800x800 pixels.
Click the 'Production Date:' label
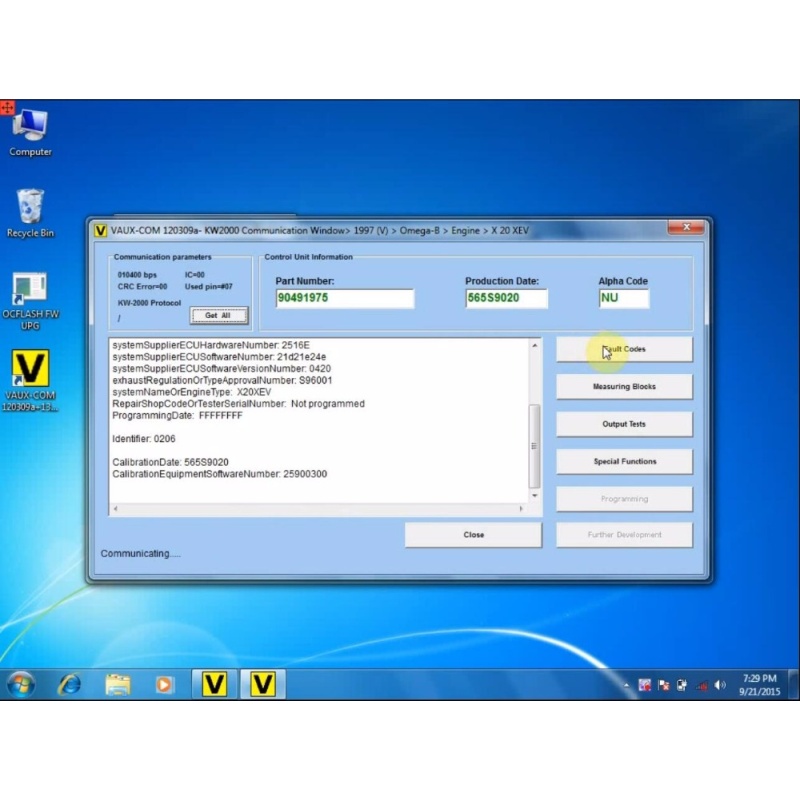pyautogui.click(x=502, y=281)
